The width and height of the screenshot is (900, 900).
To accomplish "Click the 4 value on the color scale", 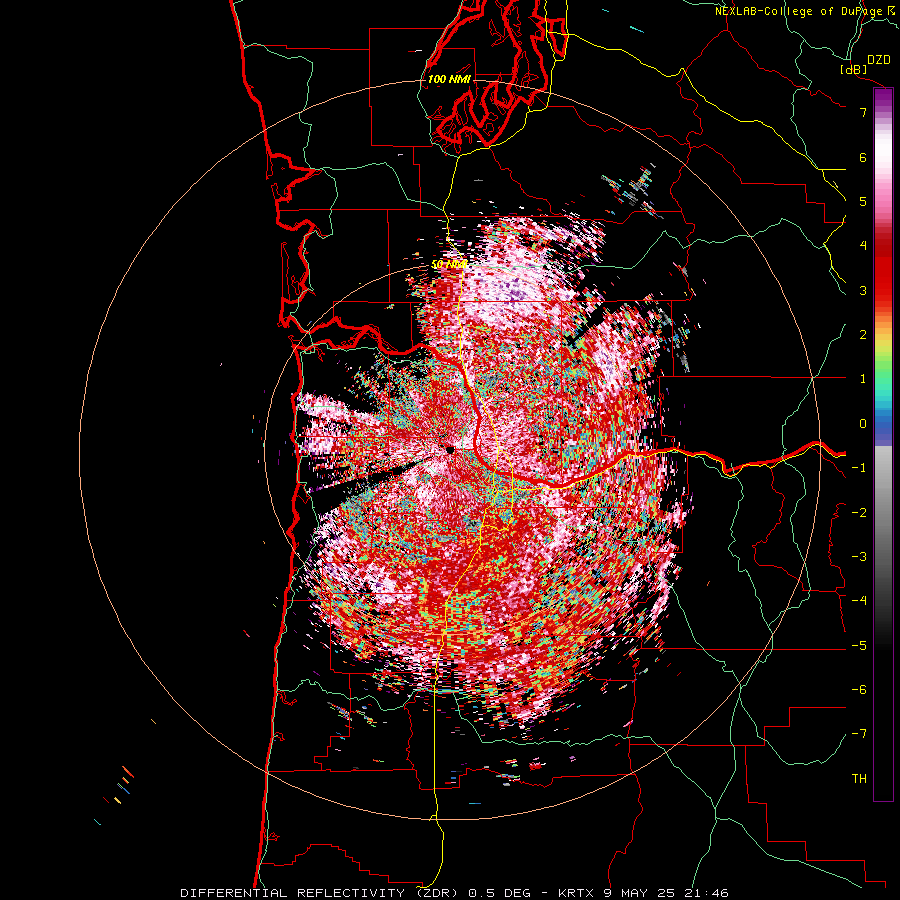I will [863, 246].
